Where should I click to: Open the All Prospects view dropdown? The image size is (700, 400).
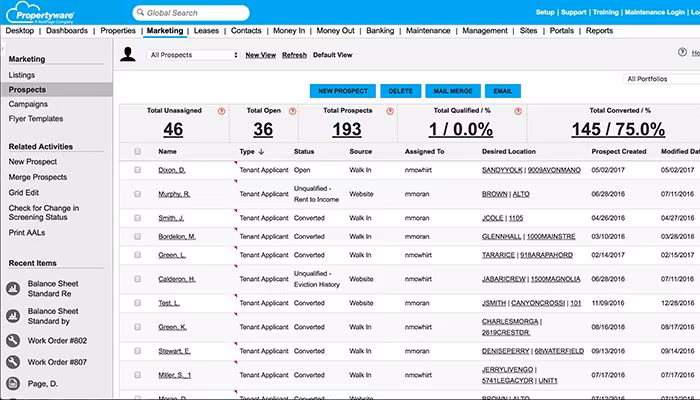pos(193,55)
